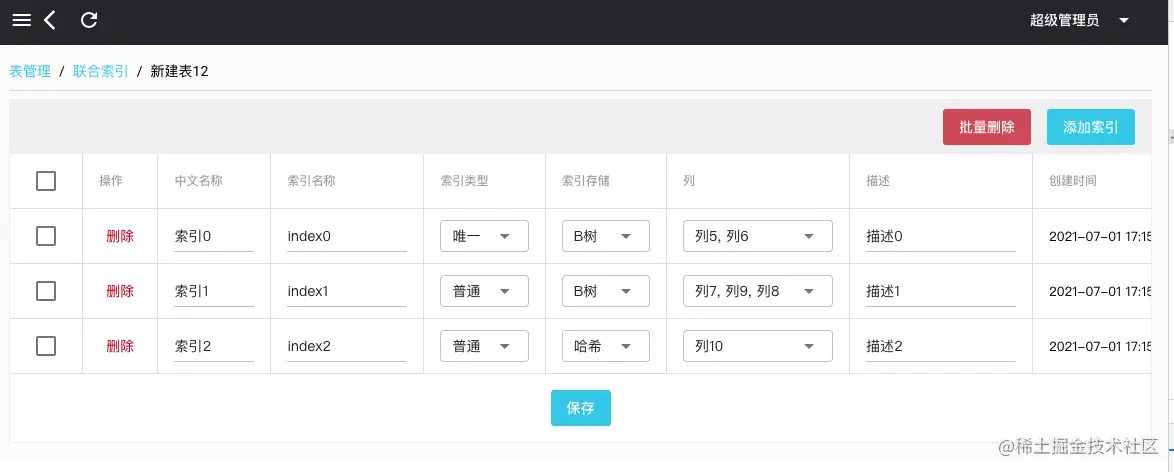
Task: Open the 普通 index type dropdown for index1
Action: point(484,291)
